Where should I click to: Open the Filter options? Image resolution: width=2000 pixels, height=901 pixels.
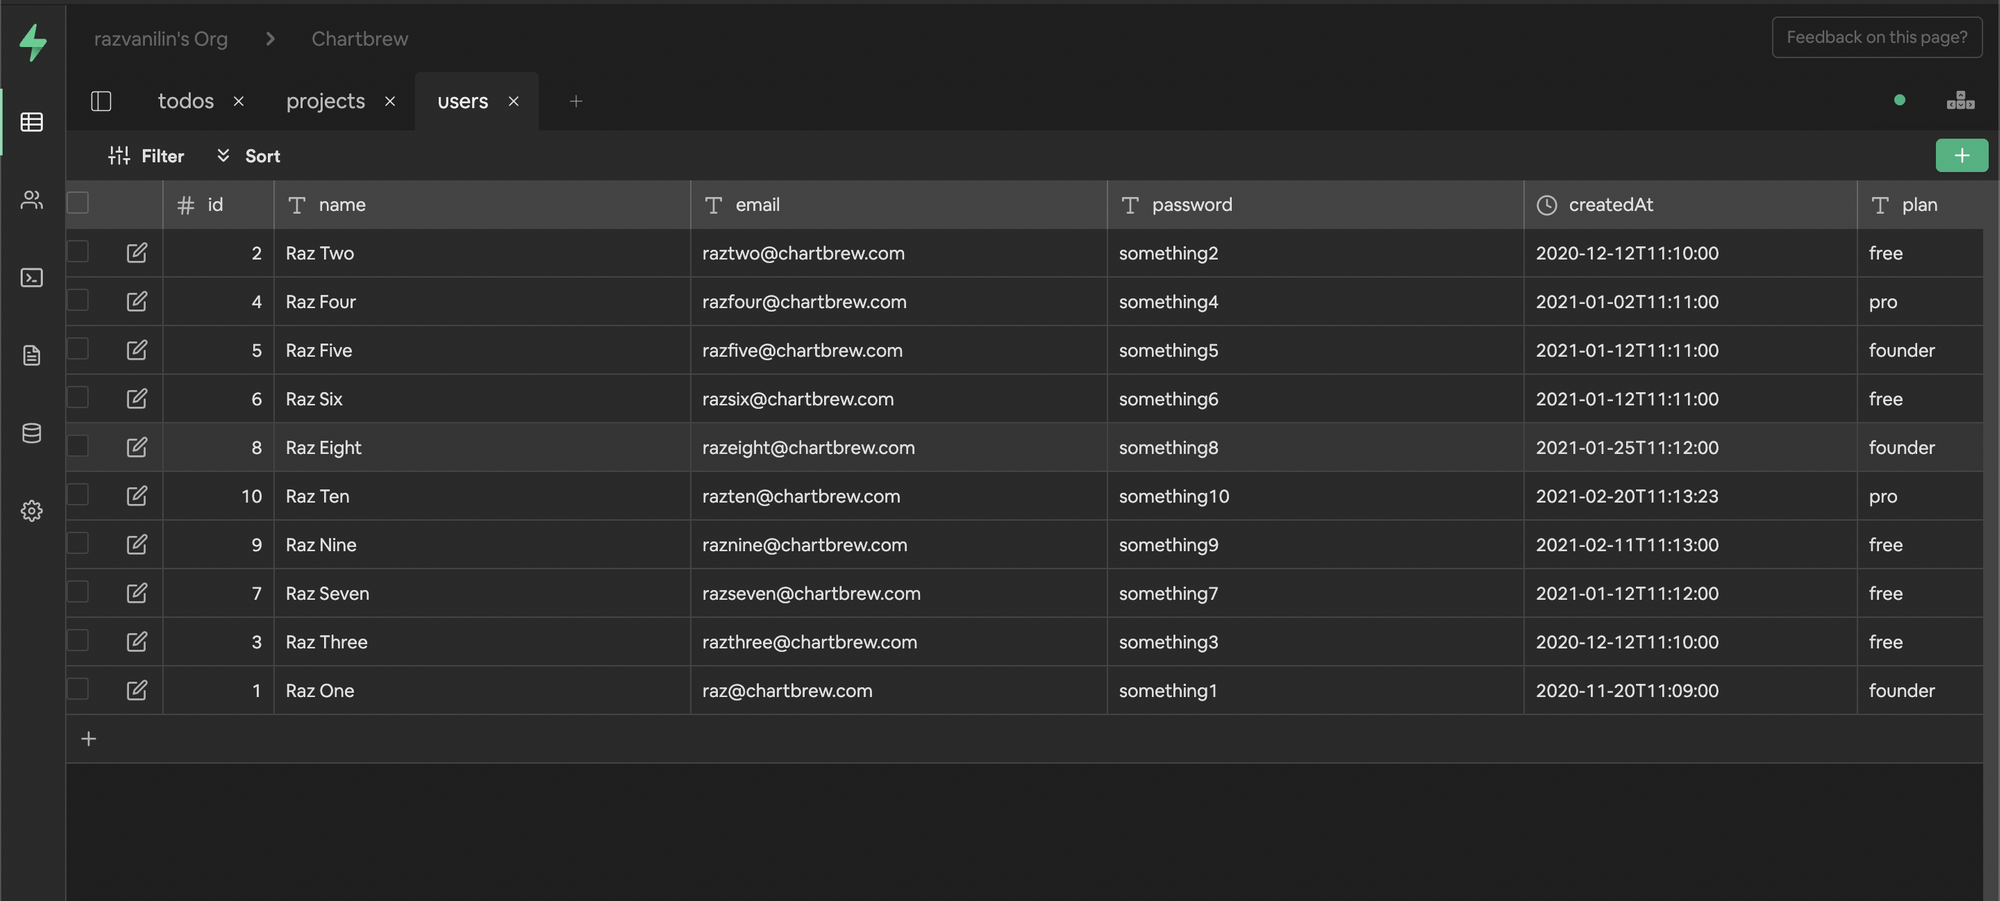click(147, 156)
